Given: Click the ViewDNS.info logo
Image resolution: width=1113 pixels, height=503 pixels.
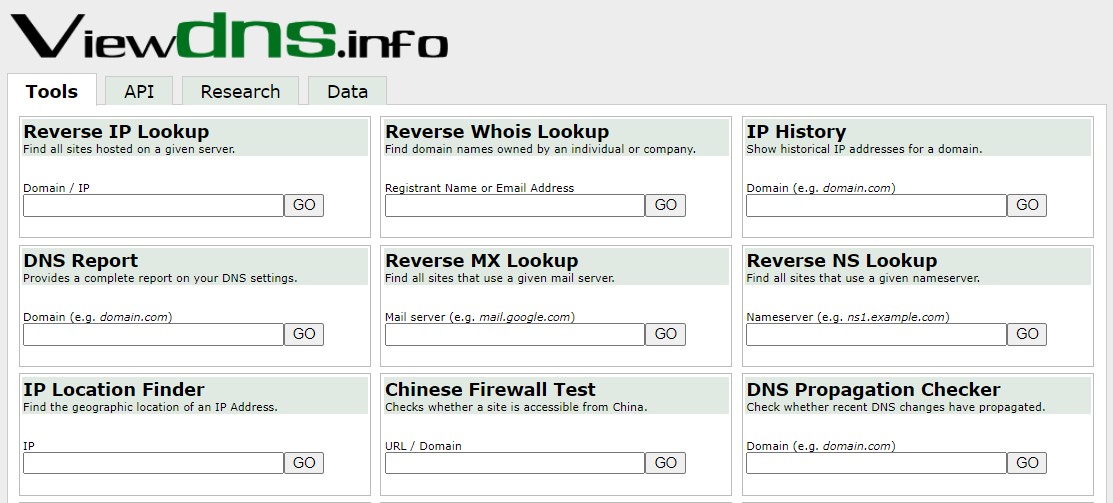Looking at the screenshot, I should coord(229,37).
